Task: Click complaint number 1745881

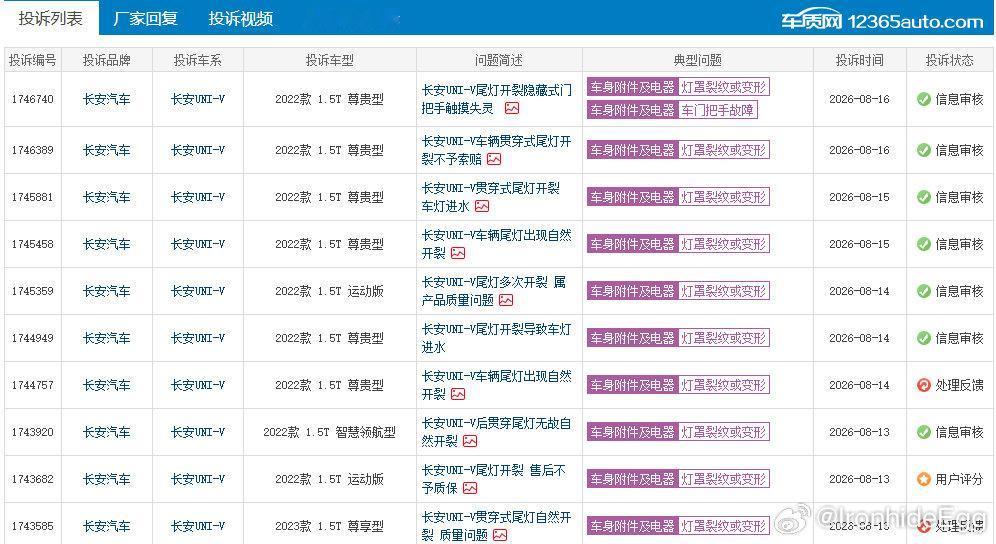Action: click(32, 197)
